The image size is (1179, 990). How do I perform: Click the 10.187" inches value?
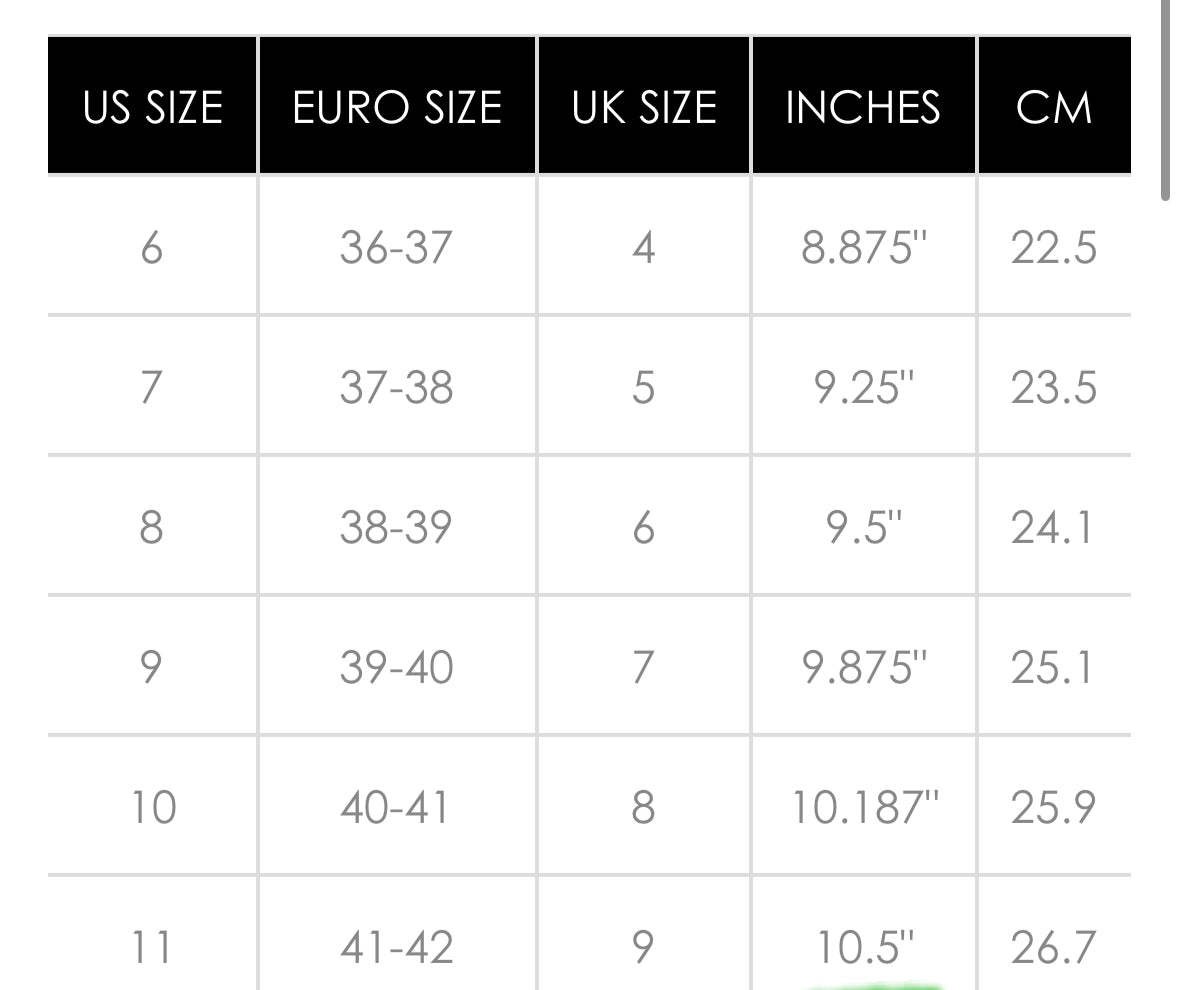pyautogui.click(x=864, y=807)
